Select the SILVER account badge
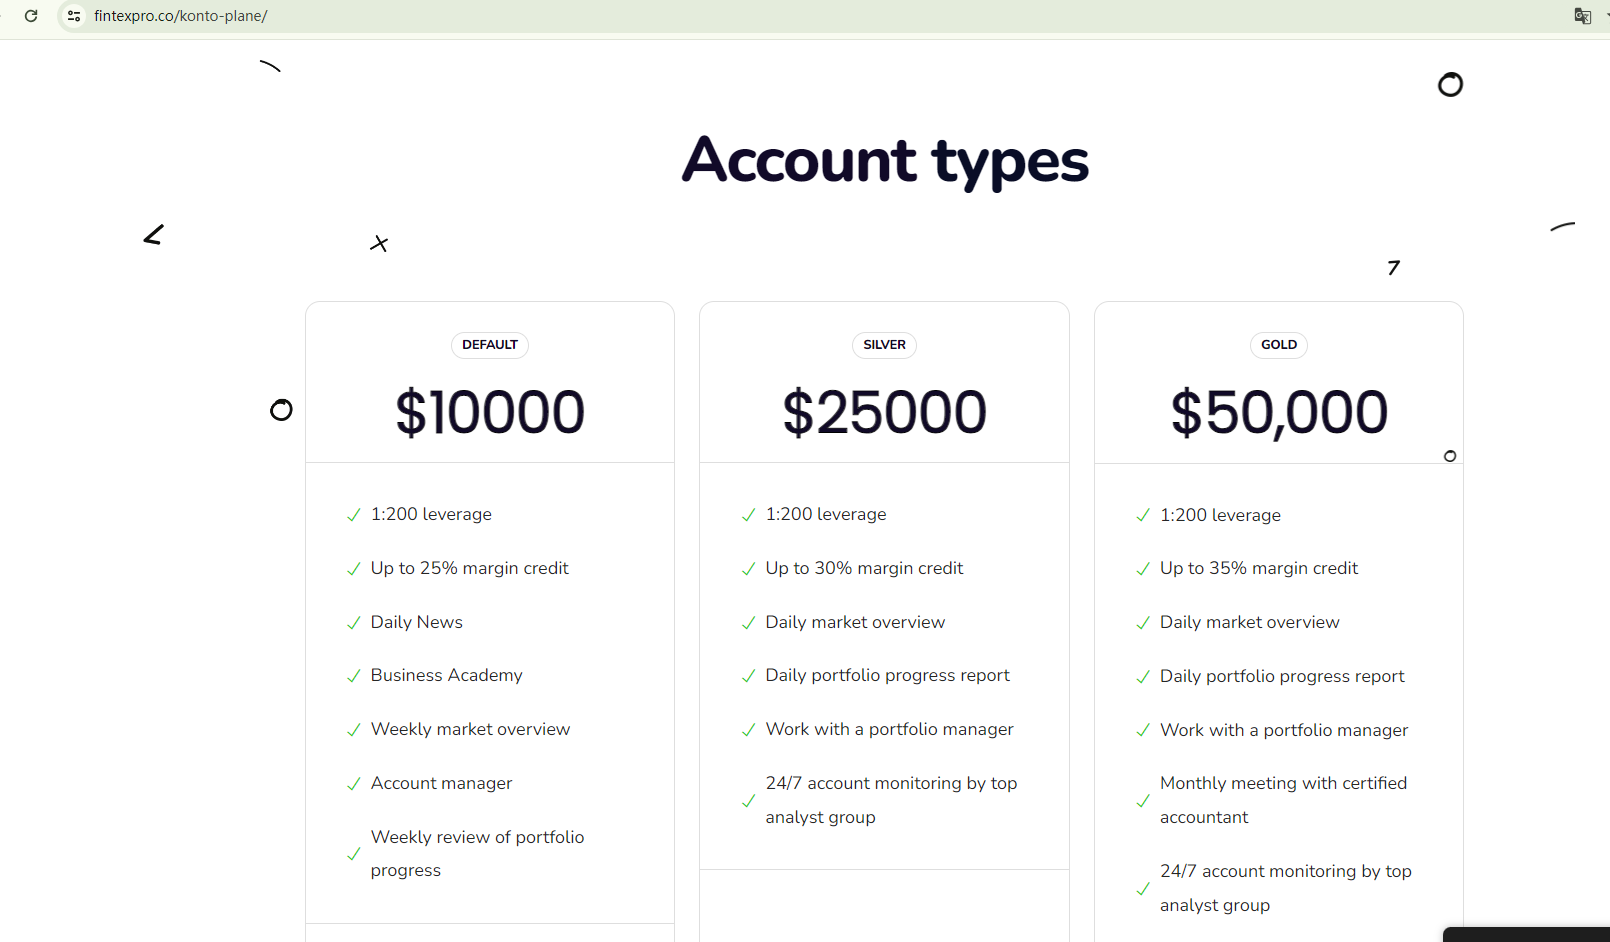 pos(884,345)
